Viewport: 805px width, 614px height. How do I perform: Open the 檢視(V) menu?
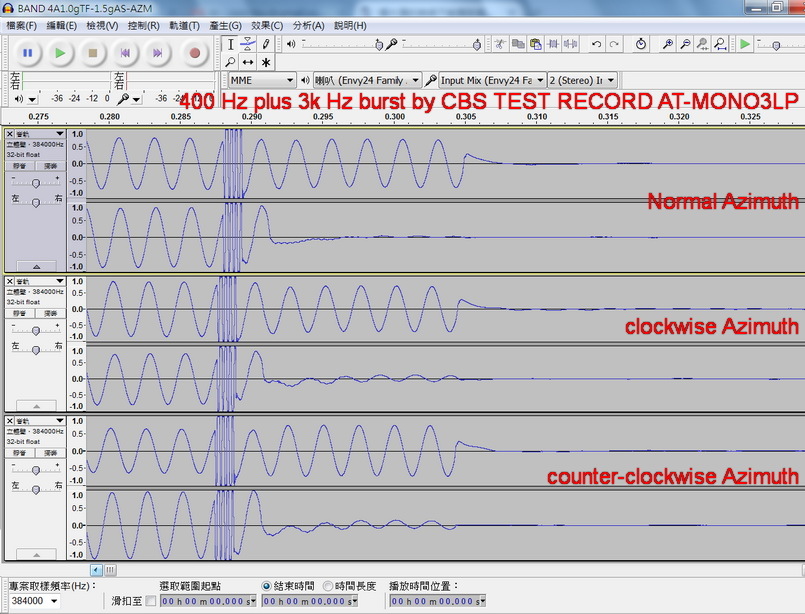(x=102, y=26)
